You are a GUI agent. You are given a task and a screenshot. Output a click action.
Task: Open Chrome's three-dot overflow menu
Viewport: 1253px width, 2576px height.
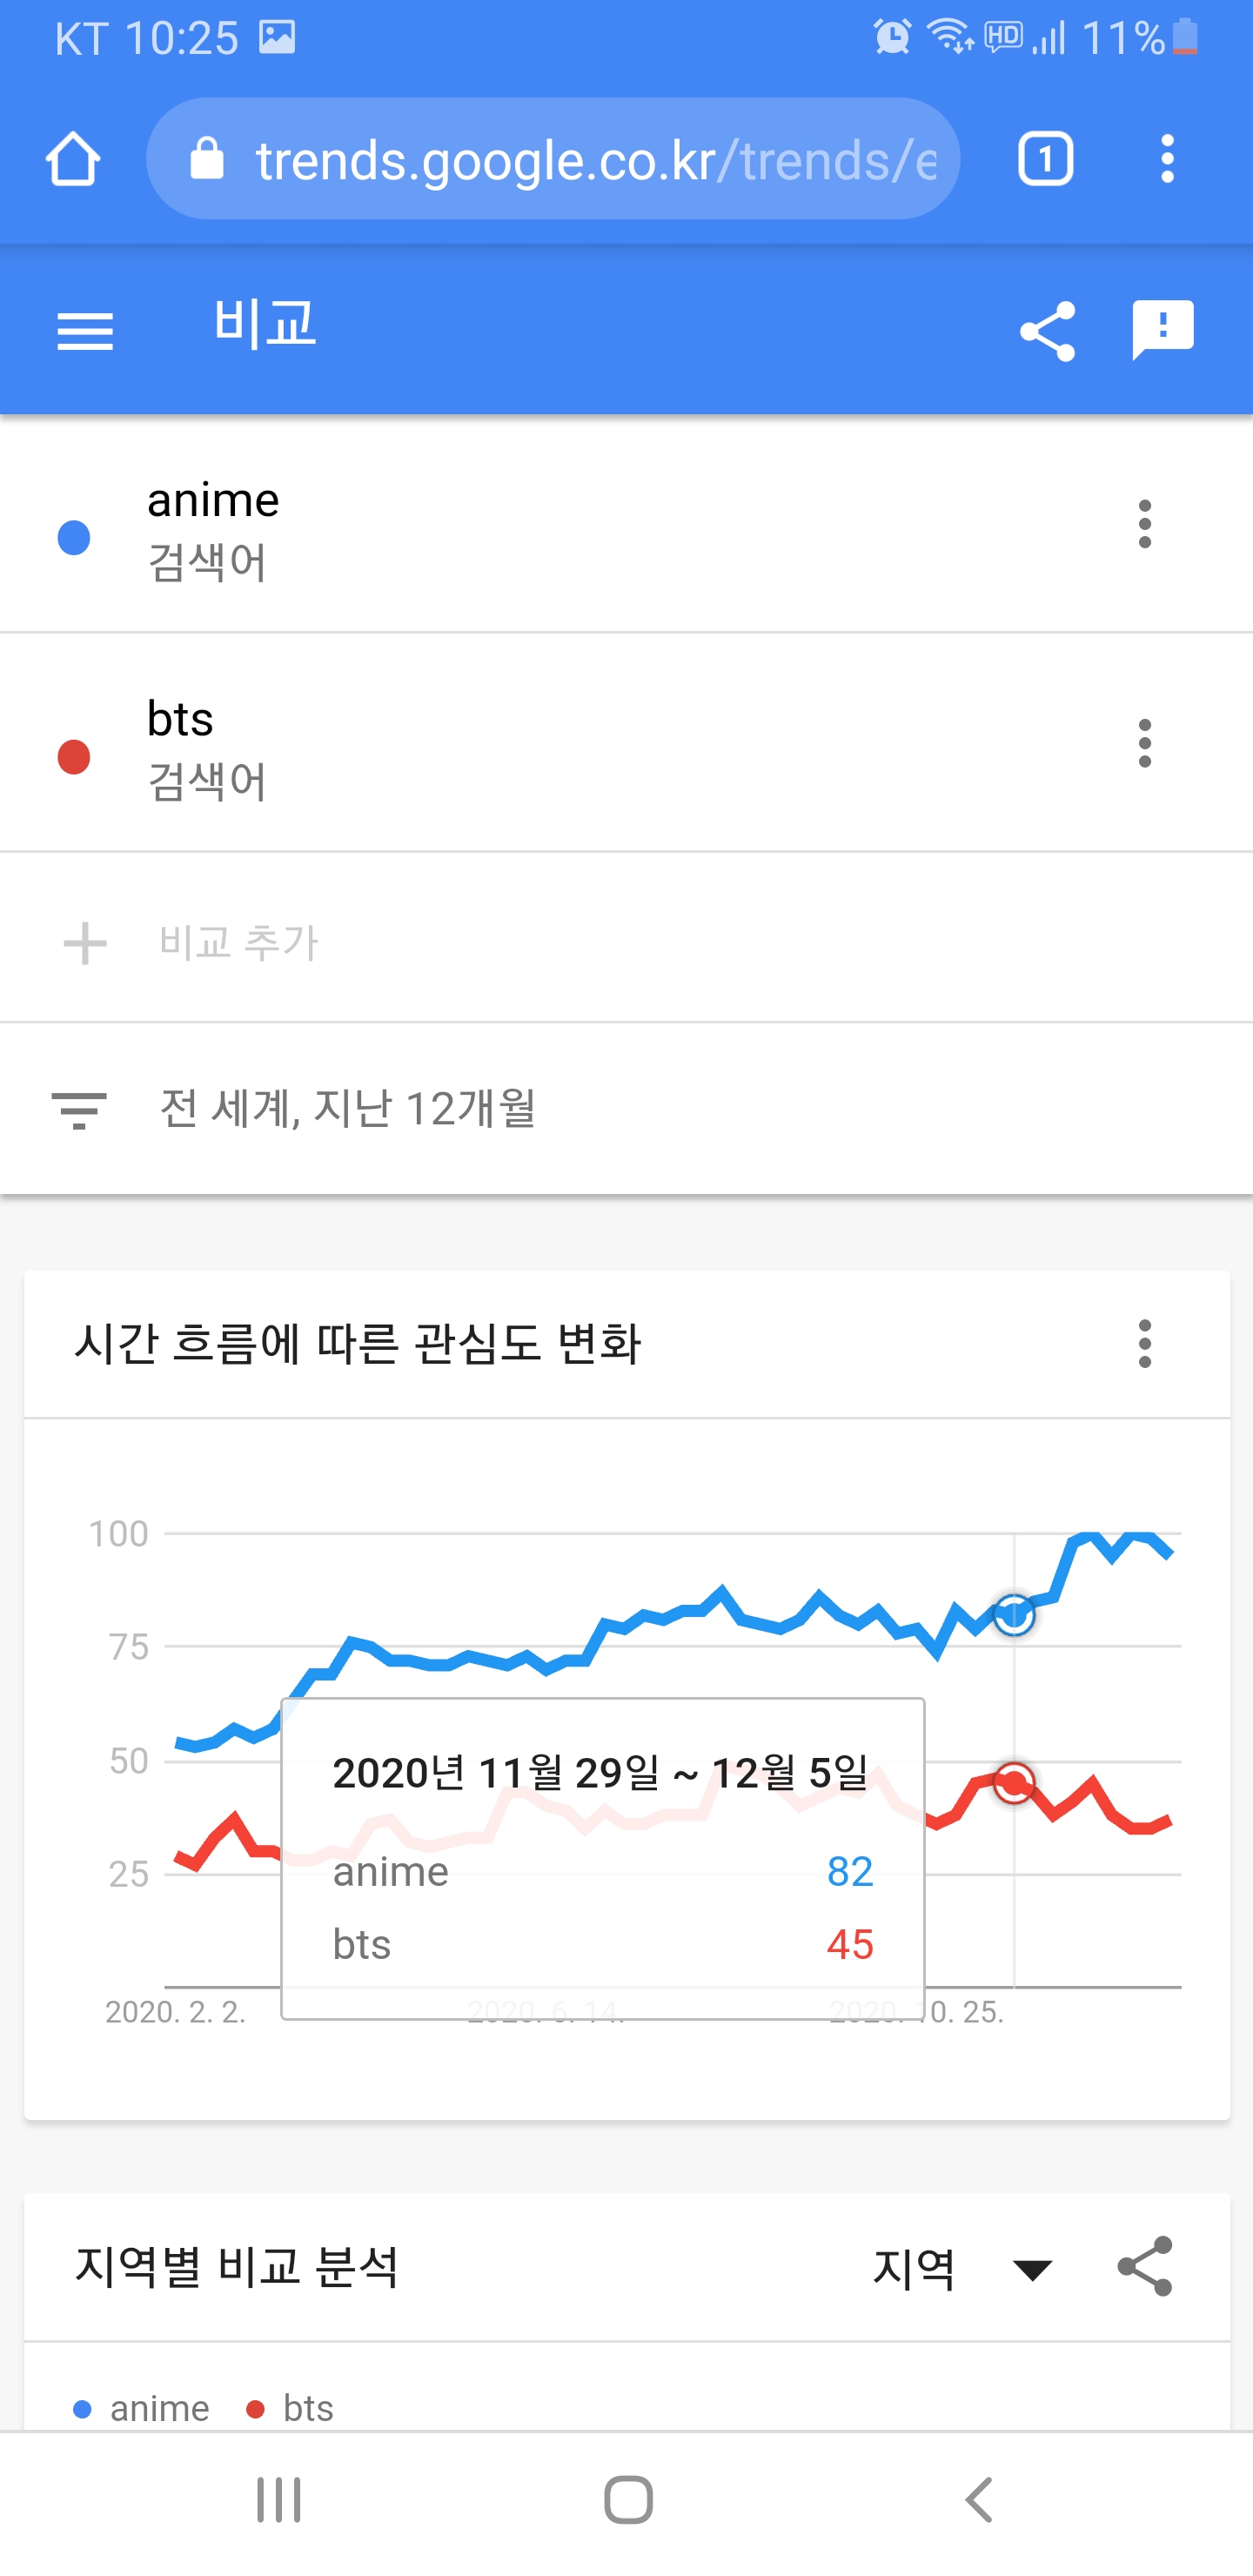[1167, 160]
